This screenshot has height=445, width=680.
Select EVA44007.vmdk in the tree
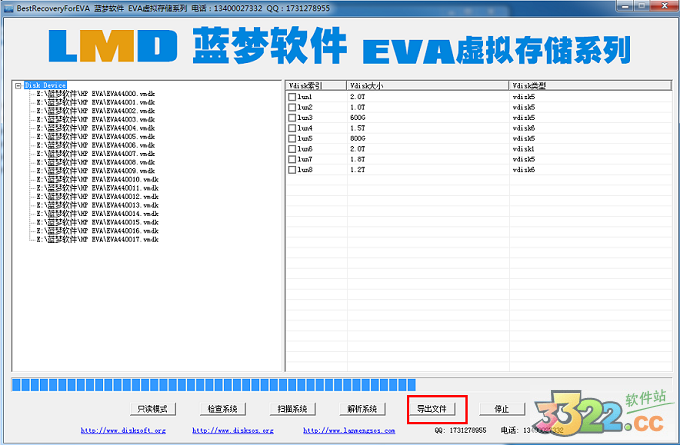(96, 154)
